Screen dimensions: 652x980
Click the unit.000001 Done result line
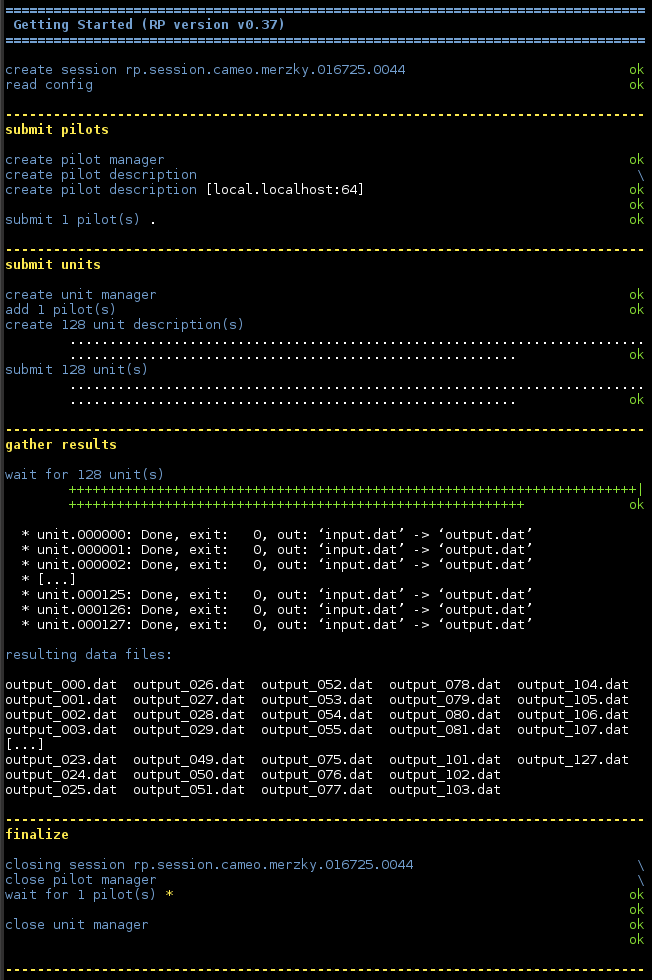pos(276,549)
